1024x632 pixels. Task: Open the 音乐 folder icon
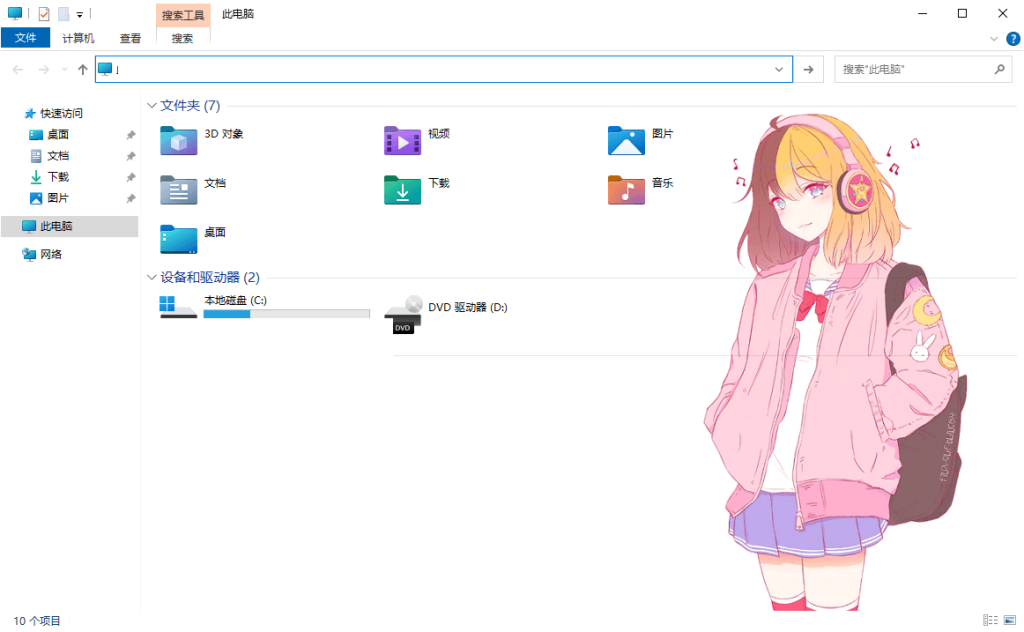coord(626,190)
